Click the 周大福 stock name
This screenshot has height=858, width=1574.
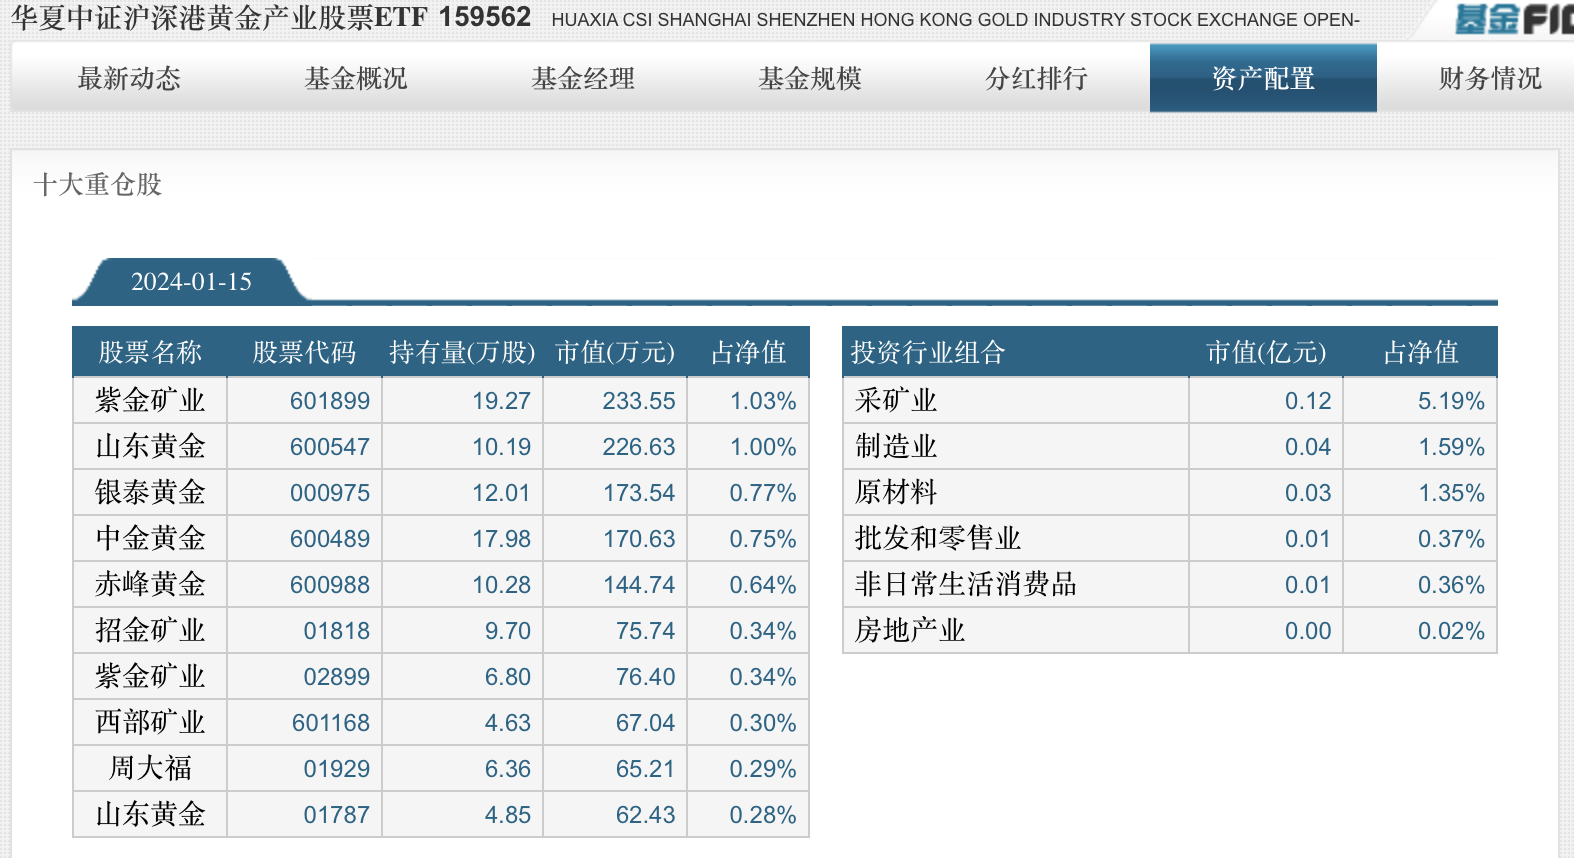click(150, 769)
